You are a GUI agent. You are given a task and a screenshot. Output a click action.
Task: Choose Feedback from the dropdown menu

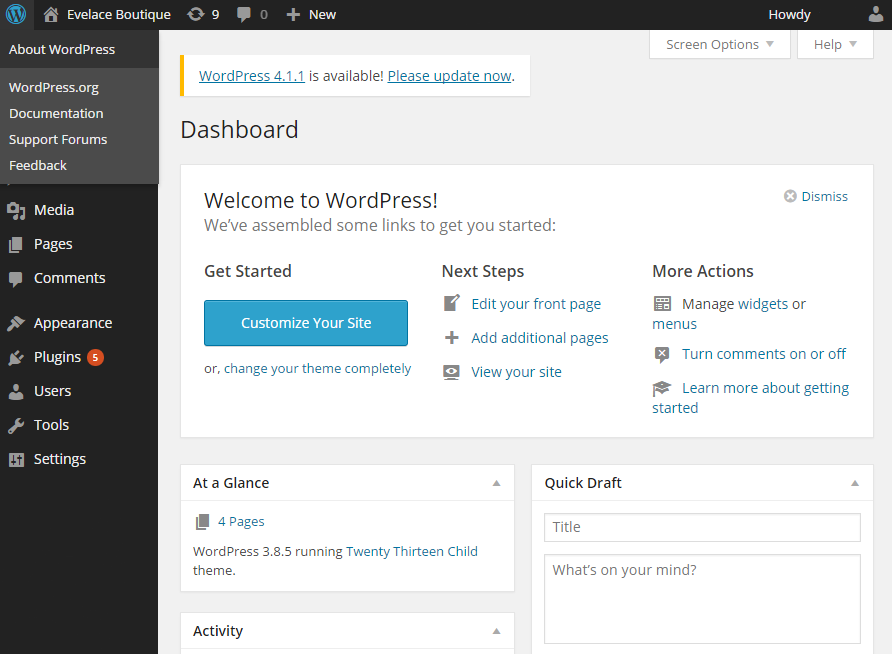[x=38, y=165]
